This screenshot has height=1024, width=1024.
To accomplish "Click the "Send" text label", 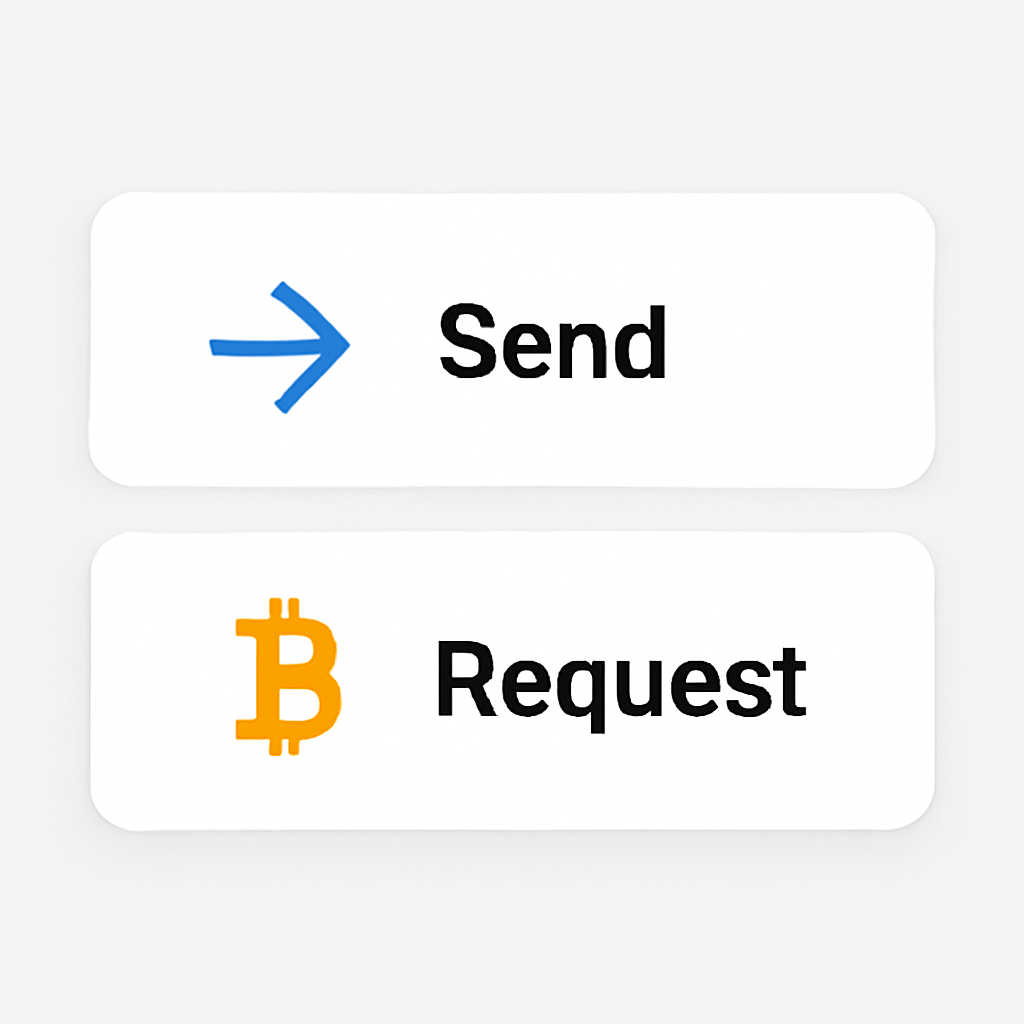I will pyautogui.click(x=552, y=341).
